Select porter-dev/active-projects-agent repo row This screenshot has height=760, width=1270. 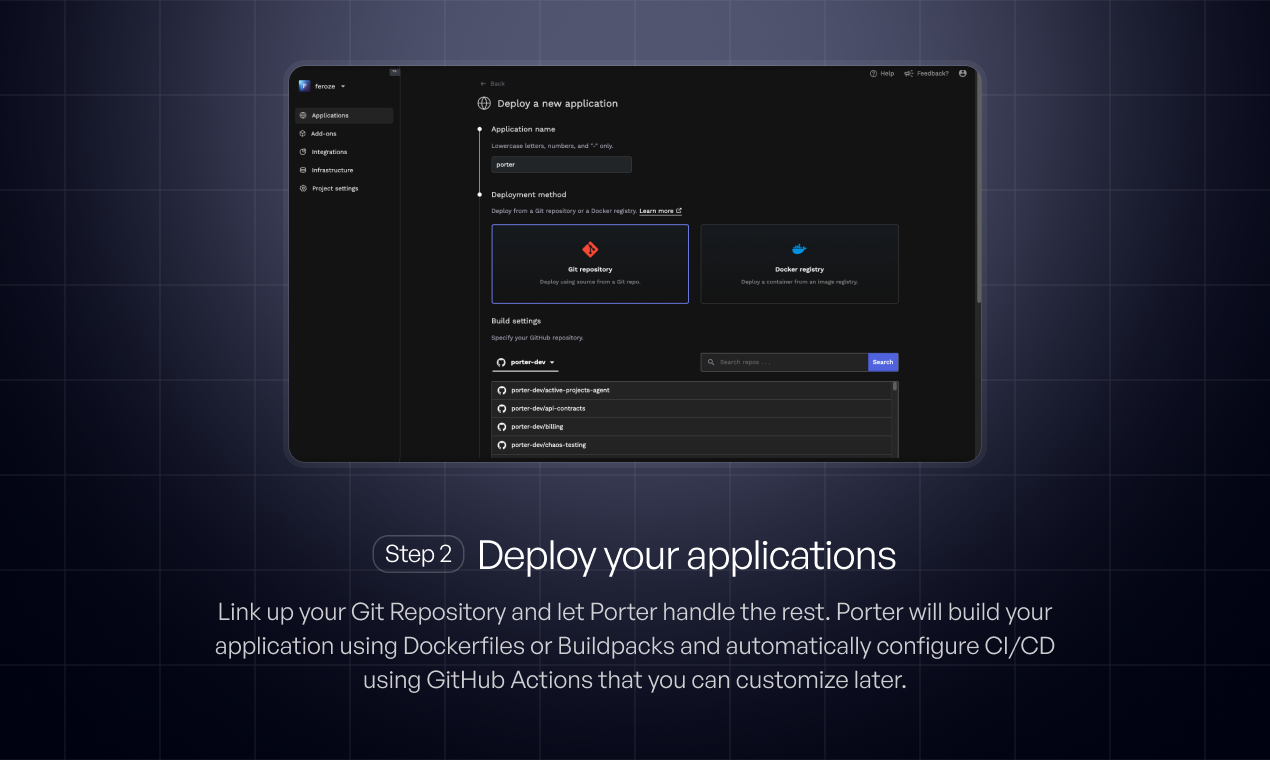coord(692,390)
